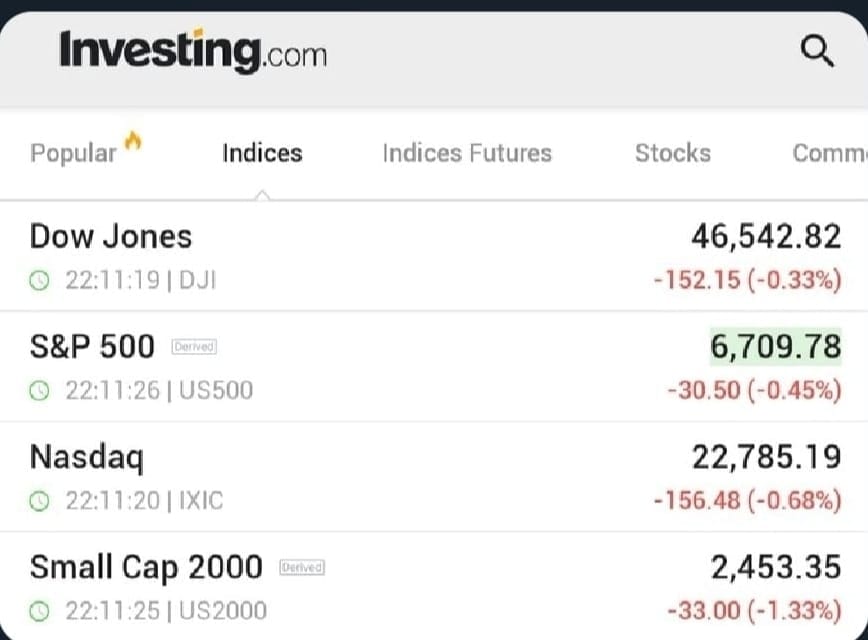Select the Indices tab
This screenshot has height=640, width=868.
[x=262, y=153]
